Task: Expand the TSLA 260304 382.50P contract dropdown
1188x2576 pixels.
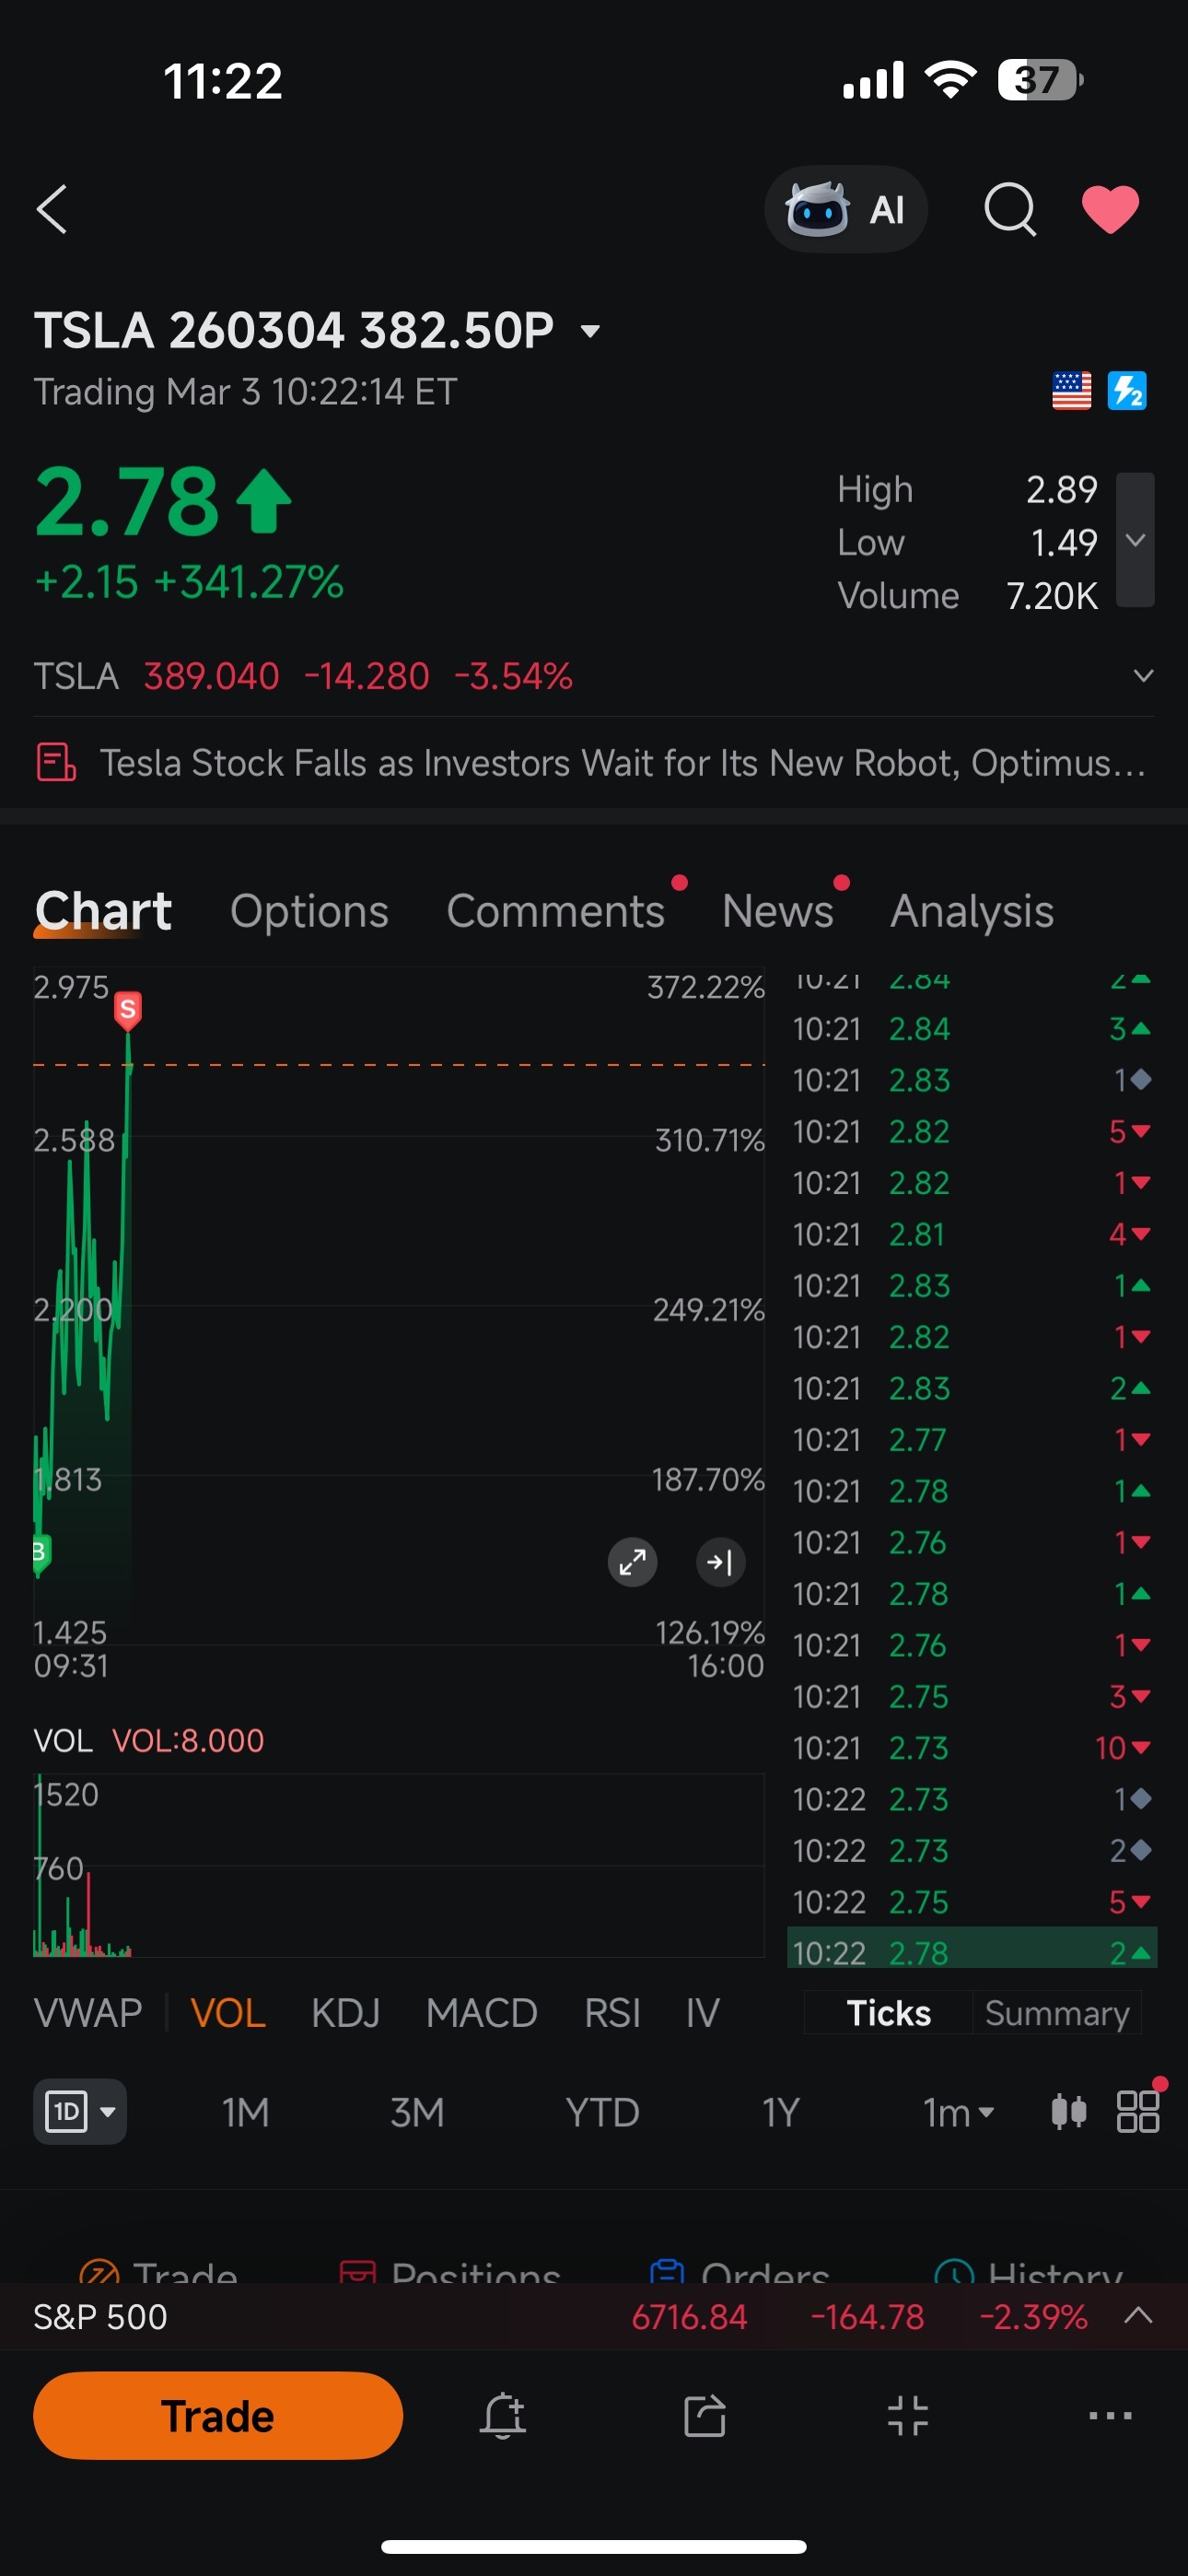Action: (591, 331)
